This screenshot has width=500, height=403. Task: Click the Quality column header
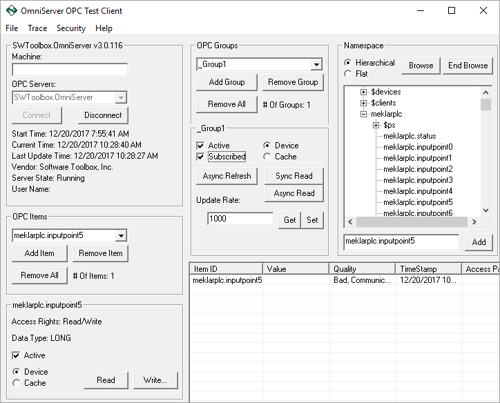pos(362,269)
